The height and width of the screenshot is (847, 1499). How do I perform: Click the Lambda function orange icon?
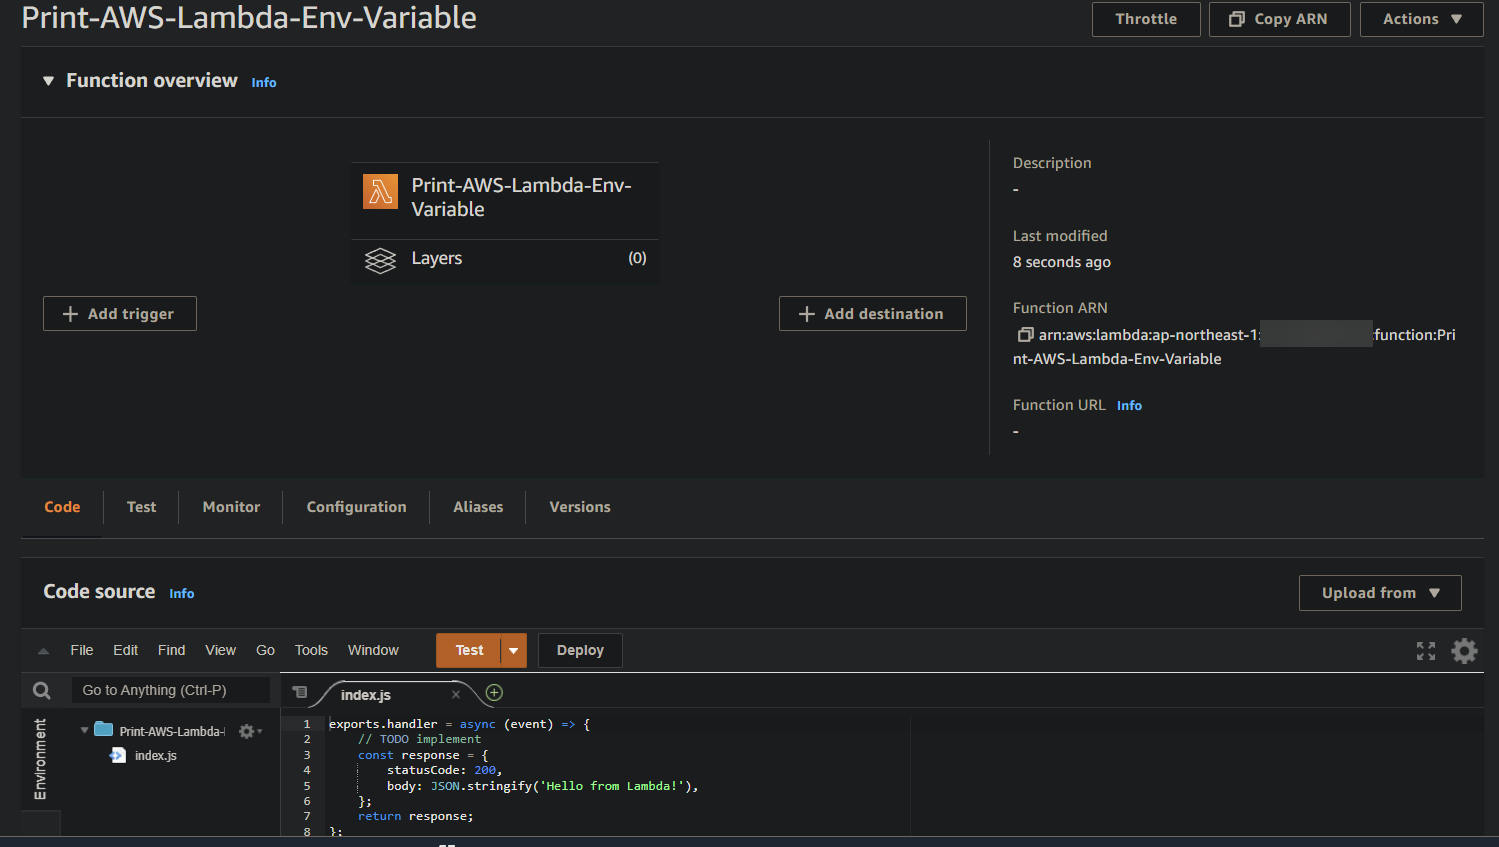click(x=380, y=192)
